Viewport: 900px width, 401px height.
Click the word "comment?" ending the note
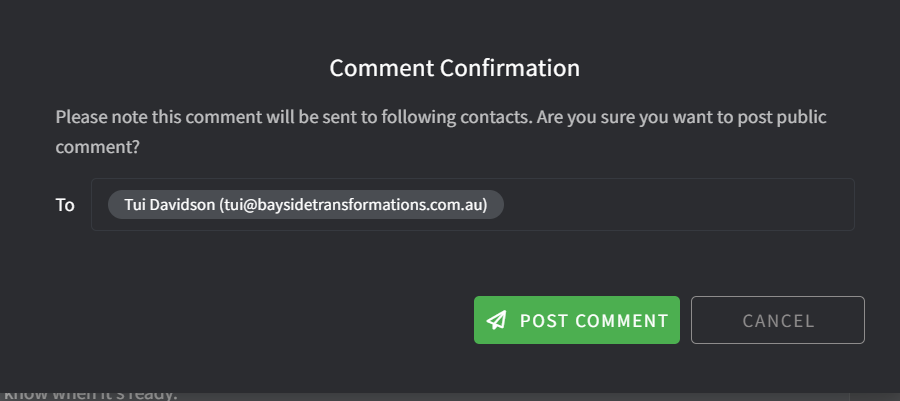click(97, 146)
